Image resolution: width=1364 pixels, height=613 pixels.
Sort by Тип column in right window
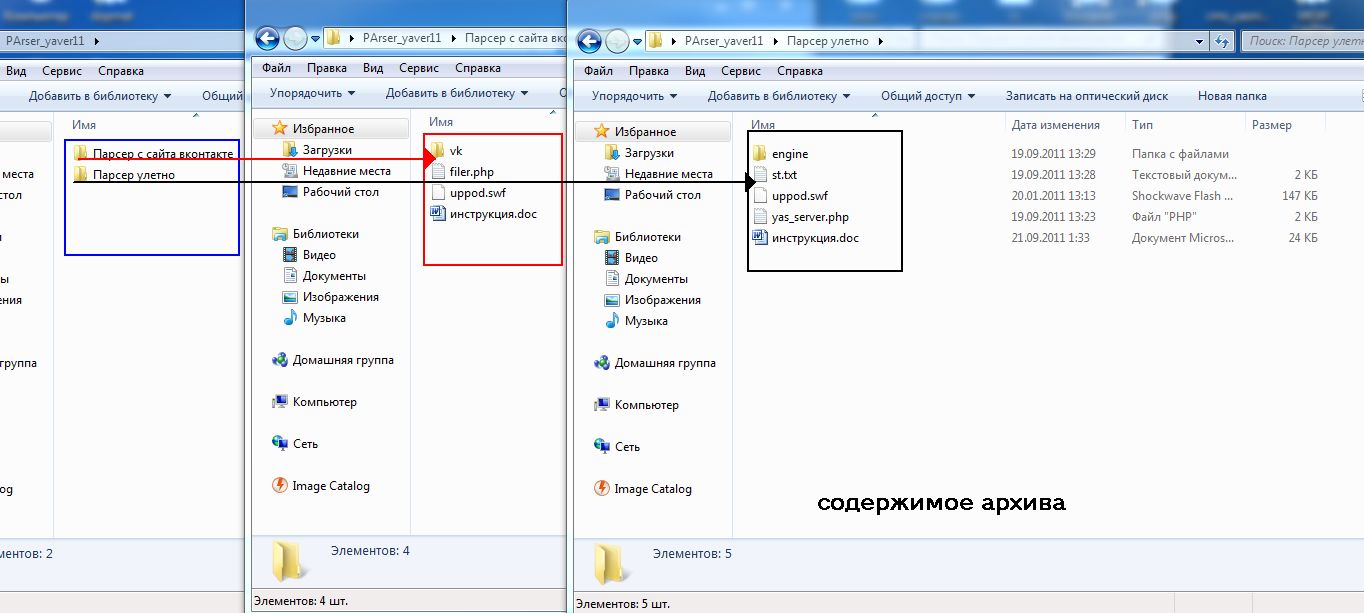point(1142,125)
